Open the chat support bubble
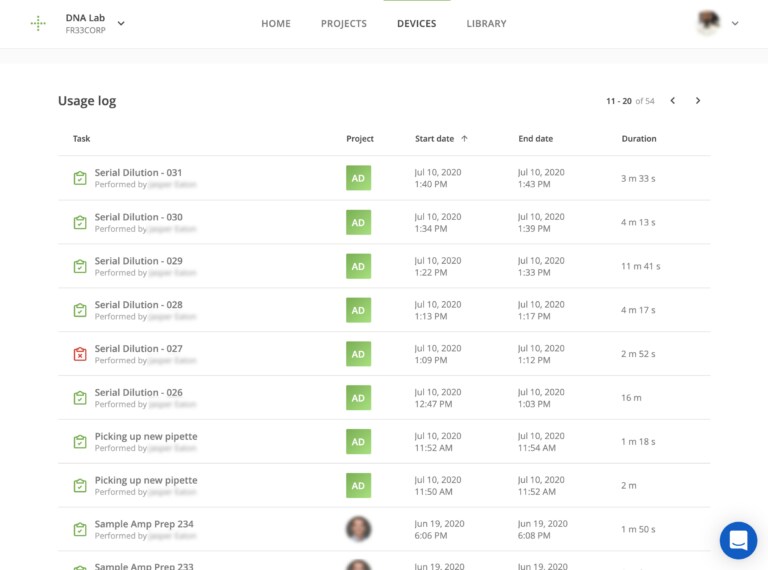 click(x=738, y=540)
